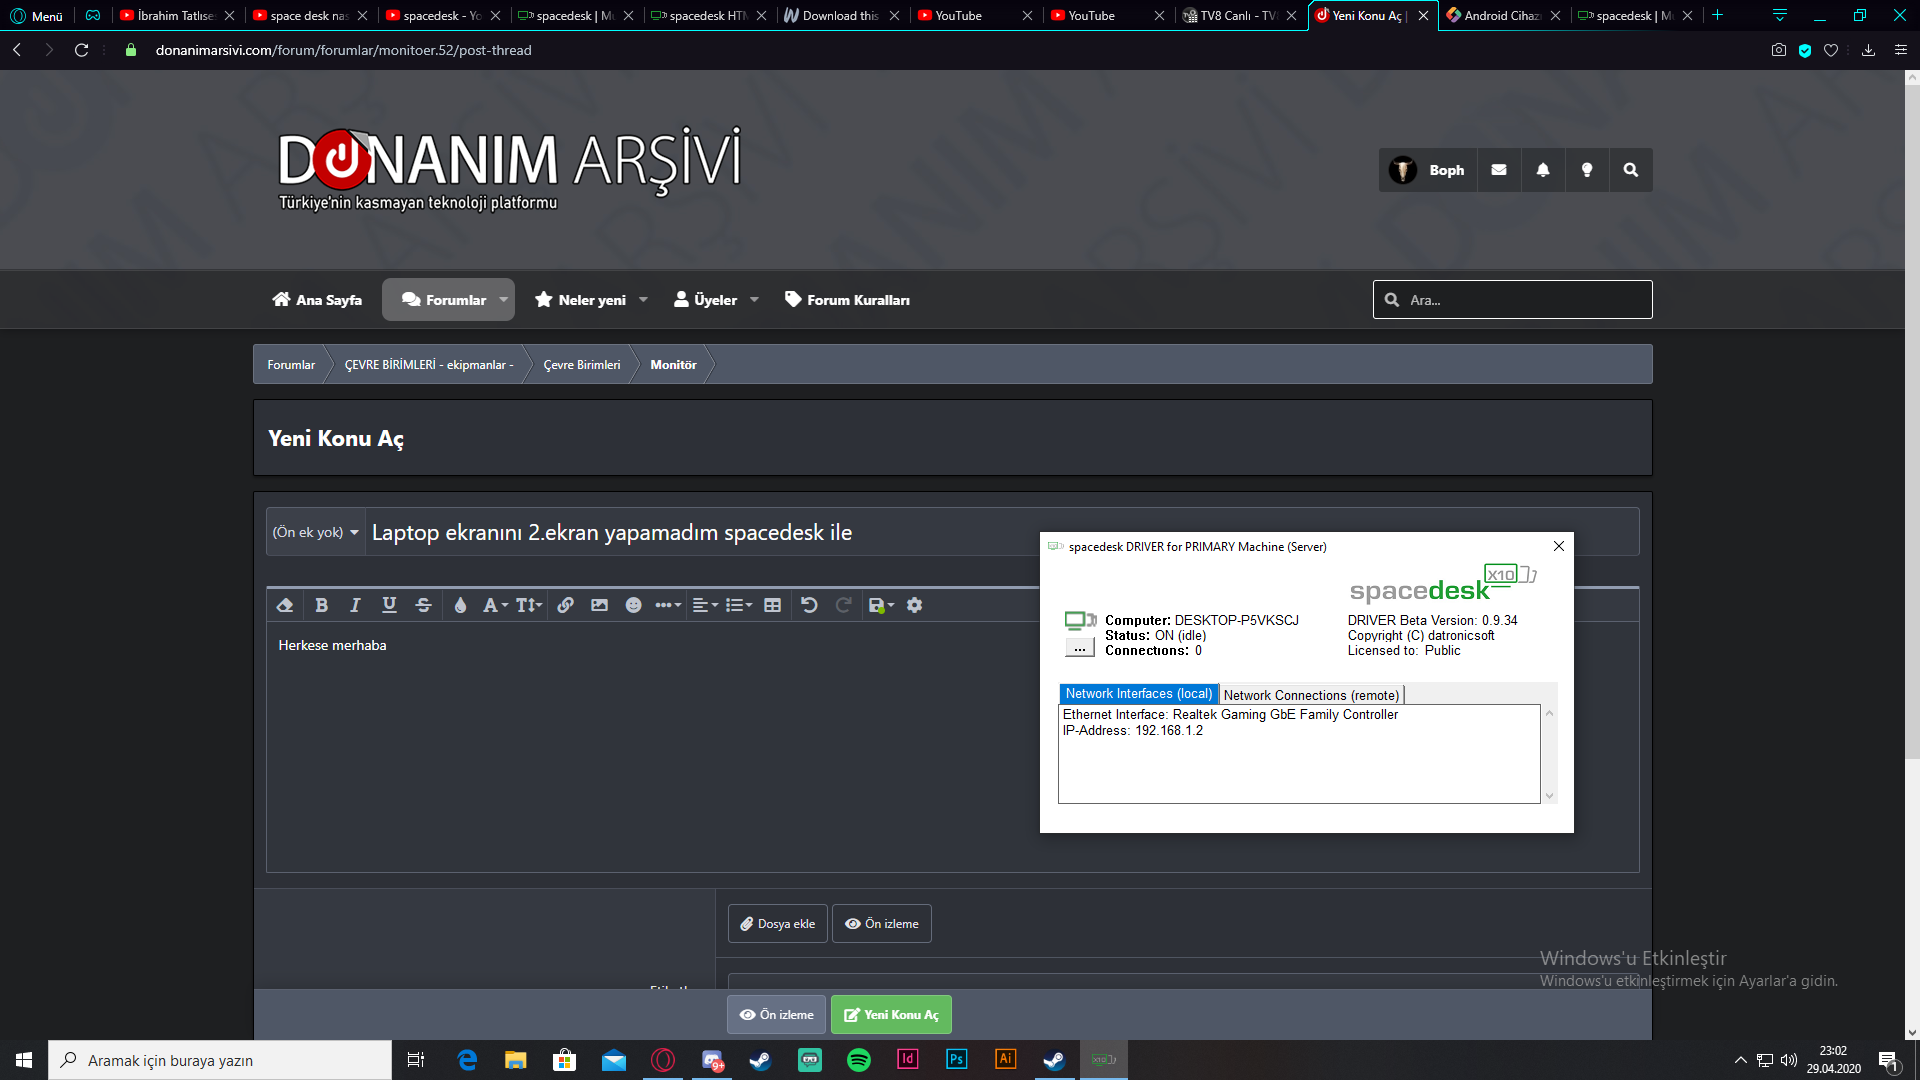Click the ... button in spacedesk window
This screenshot has height=1080, width=1920.
click(1079, 648)
